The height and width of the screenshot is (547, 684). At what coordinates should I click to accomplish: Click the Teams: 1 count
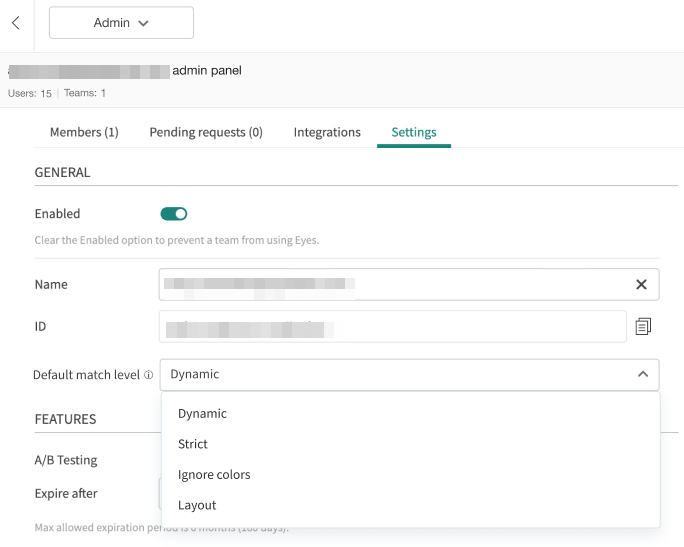(85, 93)
